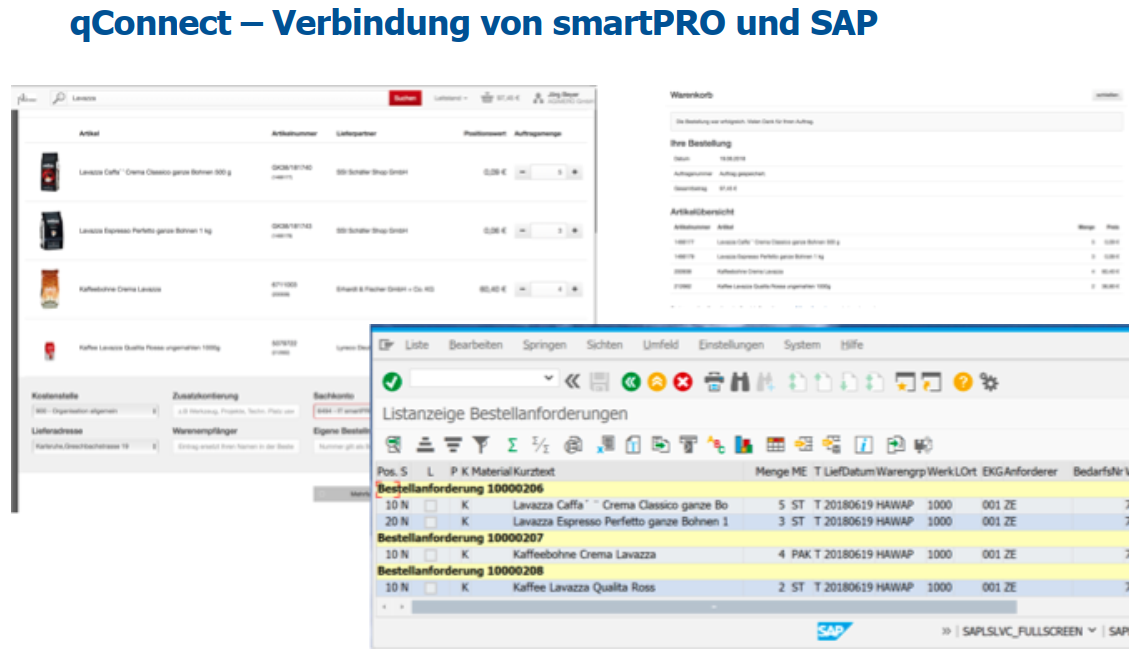This screenshot has height=651, width=1129.
Task: Tick the checkbox in the Lavazza Espresso Perfetto row
Action: point(431,521)
